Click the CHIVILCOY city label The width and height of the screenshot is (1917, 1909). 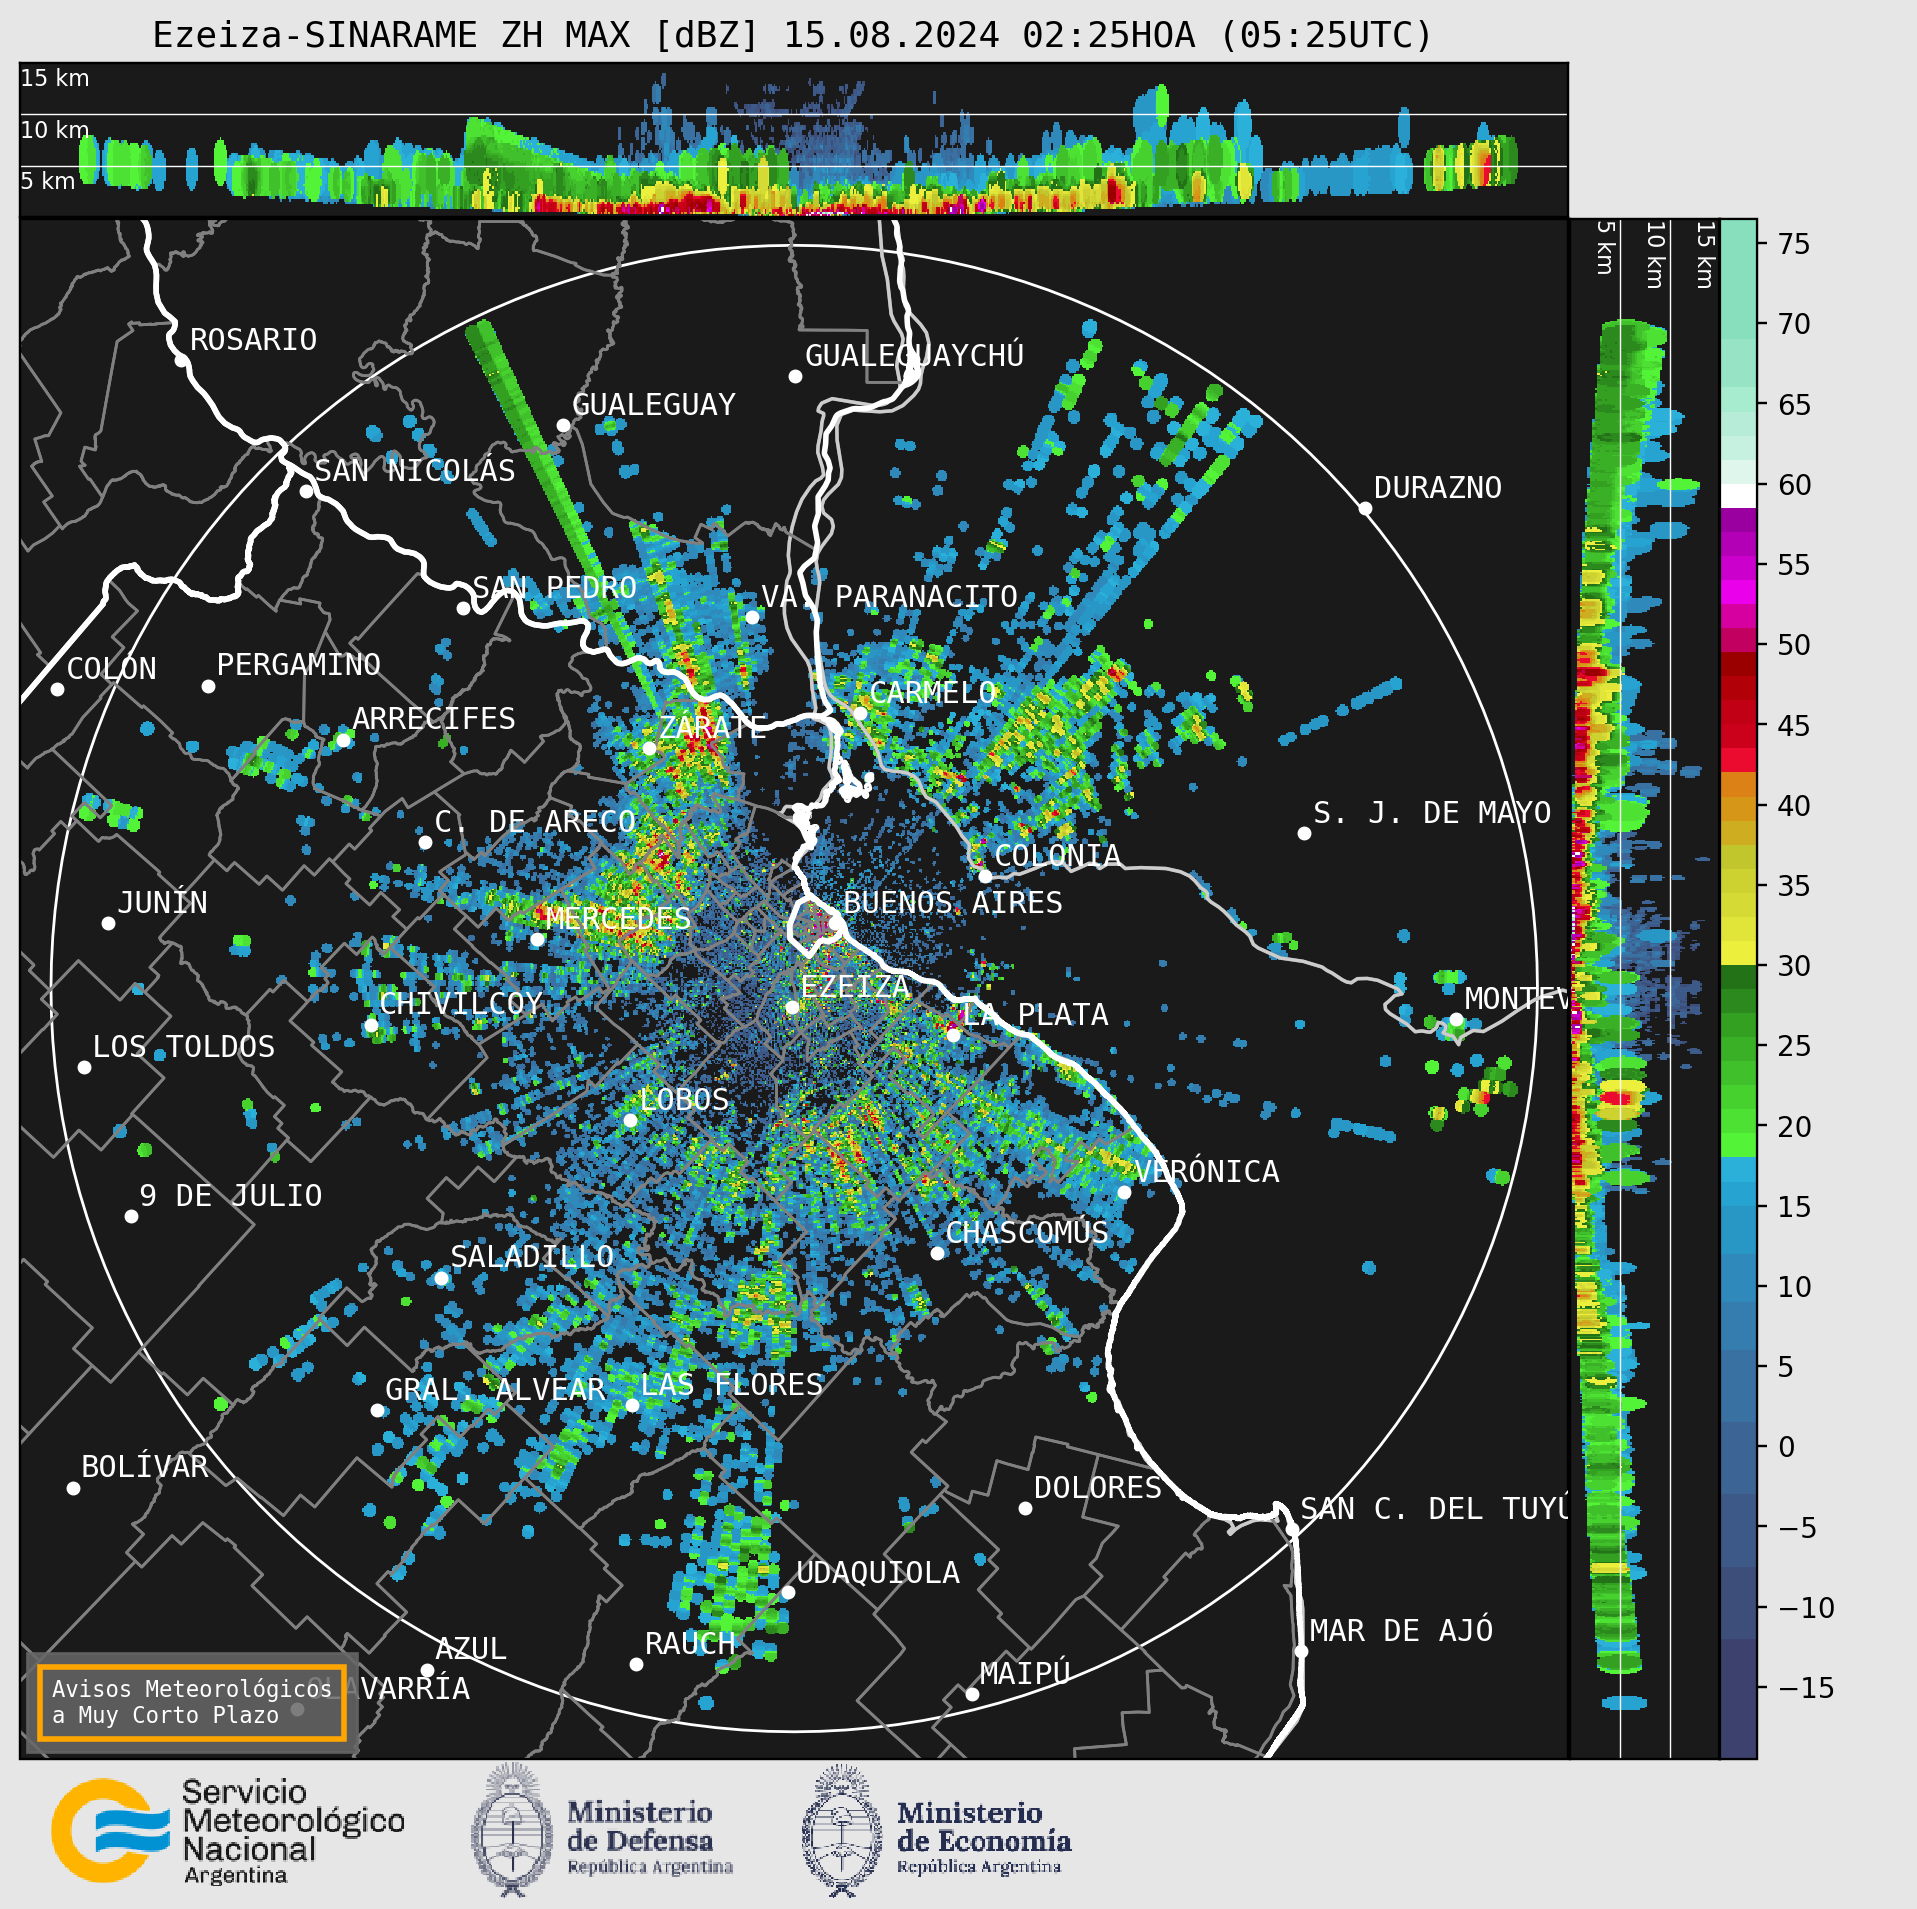(x=460, y=1004)
